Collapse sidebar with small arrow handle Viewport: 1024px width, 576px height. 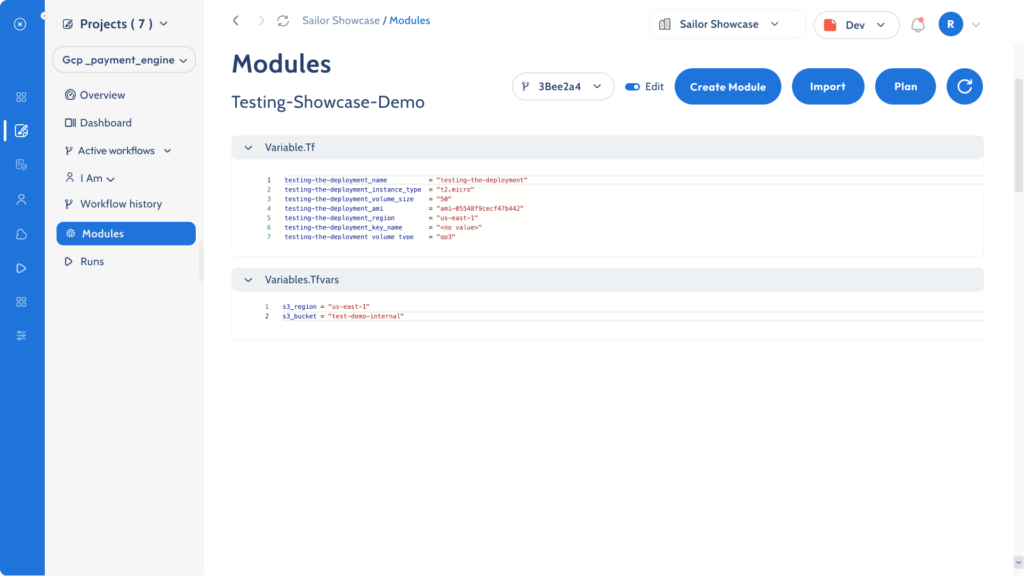coord(44,16)
